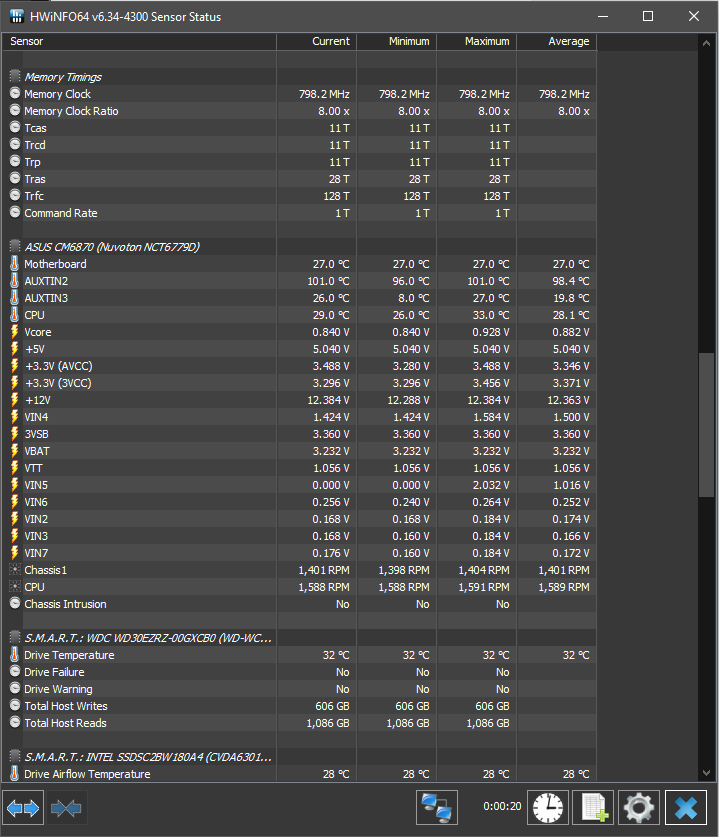
Task: Click the Minimum column header
Action: (397, 42)
